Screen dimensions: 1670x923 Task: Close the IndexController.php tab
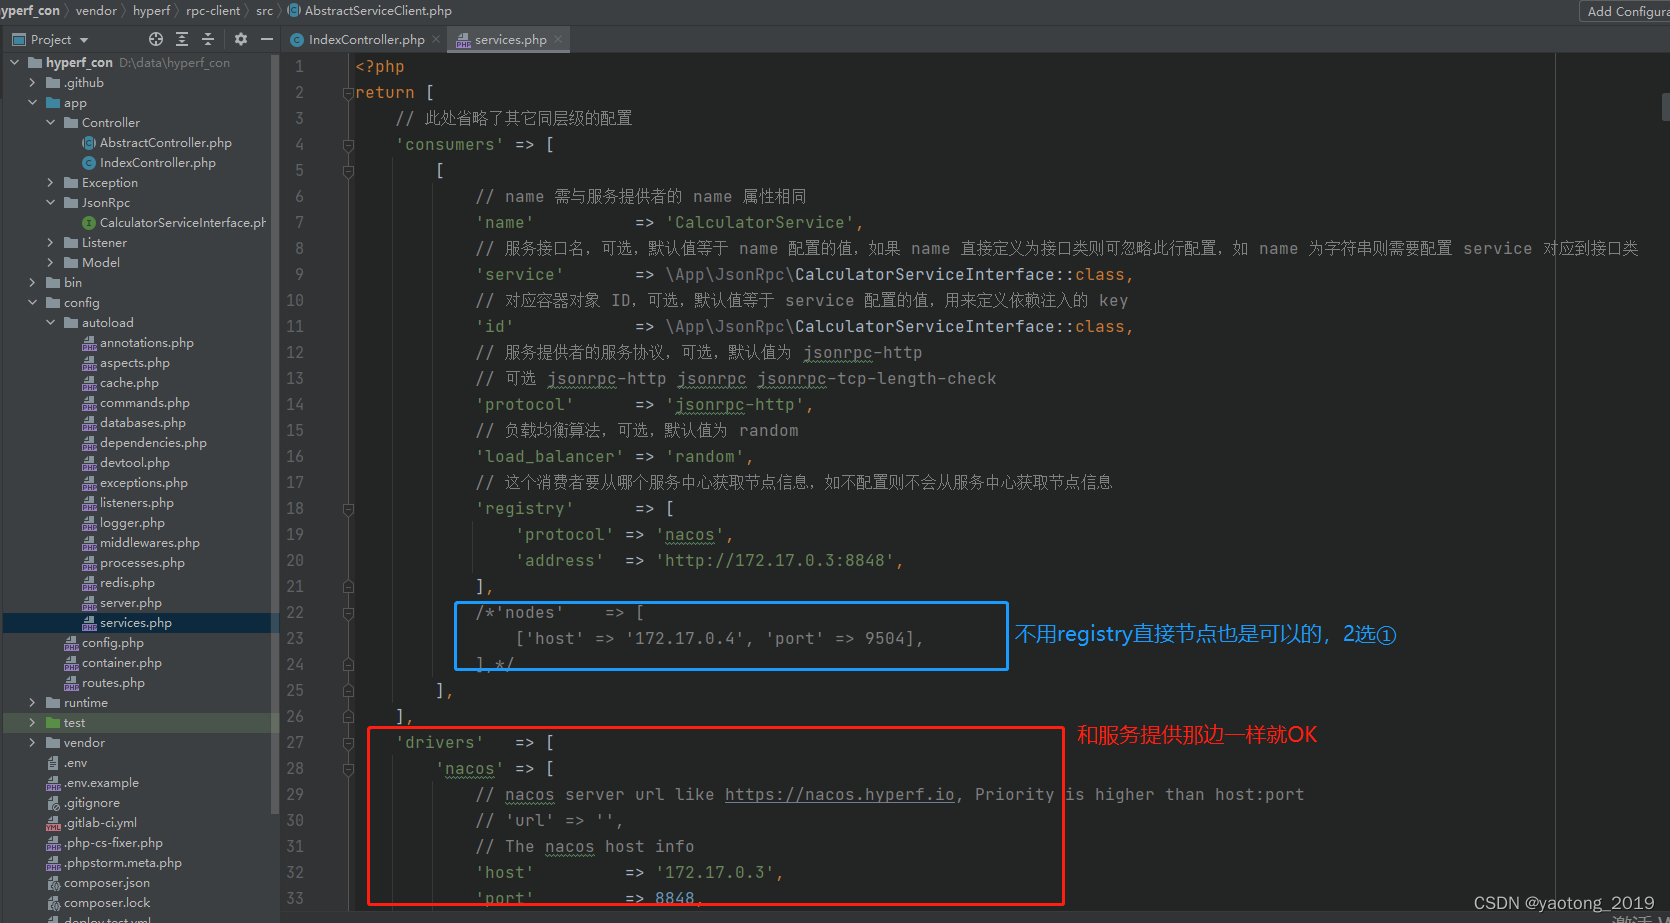[435, 40]
